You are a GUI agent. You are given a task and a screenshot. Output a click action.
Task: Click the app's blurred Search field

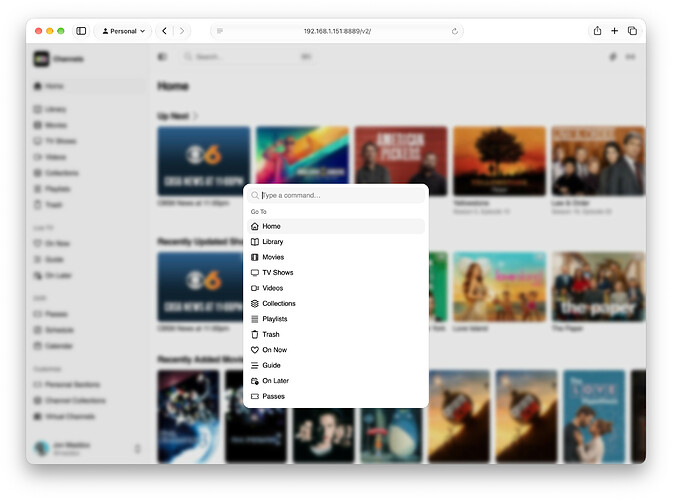pyautogui.click(x=248, y=57)
